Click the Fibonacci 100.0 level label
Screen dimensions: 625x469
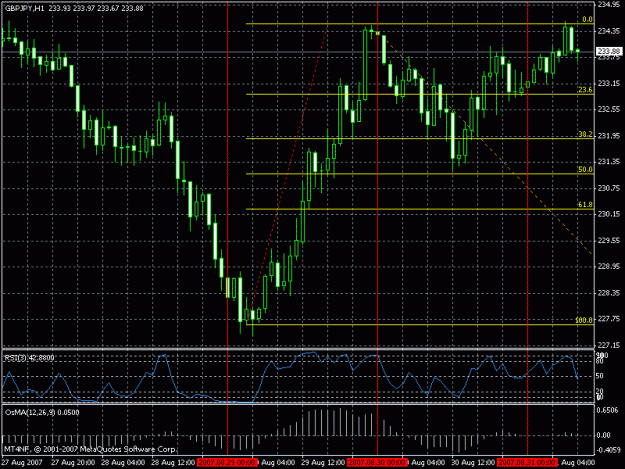[584, 320]
